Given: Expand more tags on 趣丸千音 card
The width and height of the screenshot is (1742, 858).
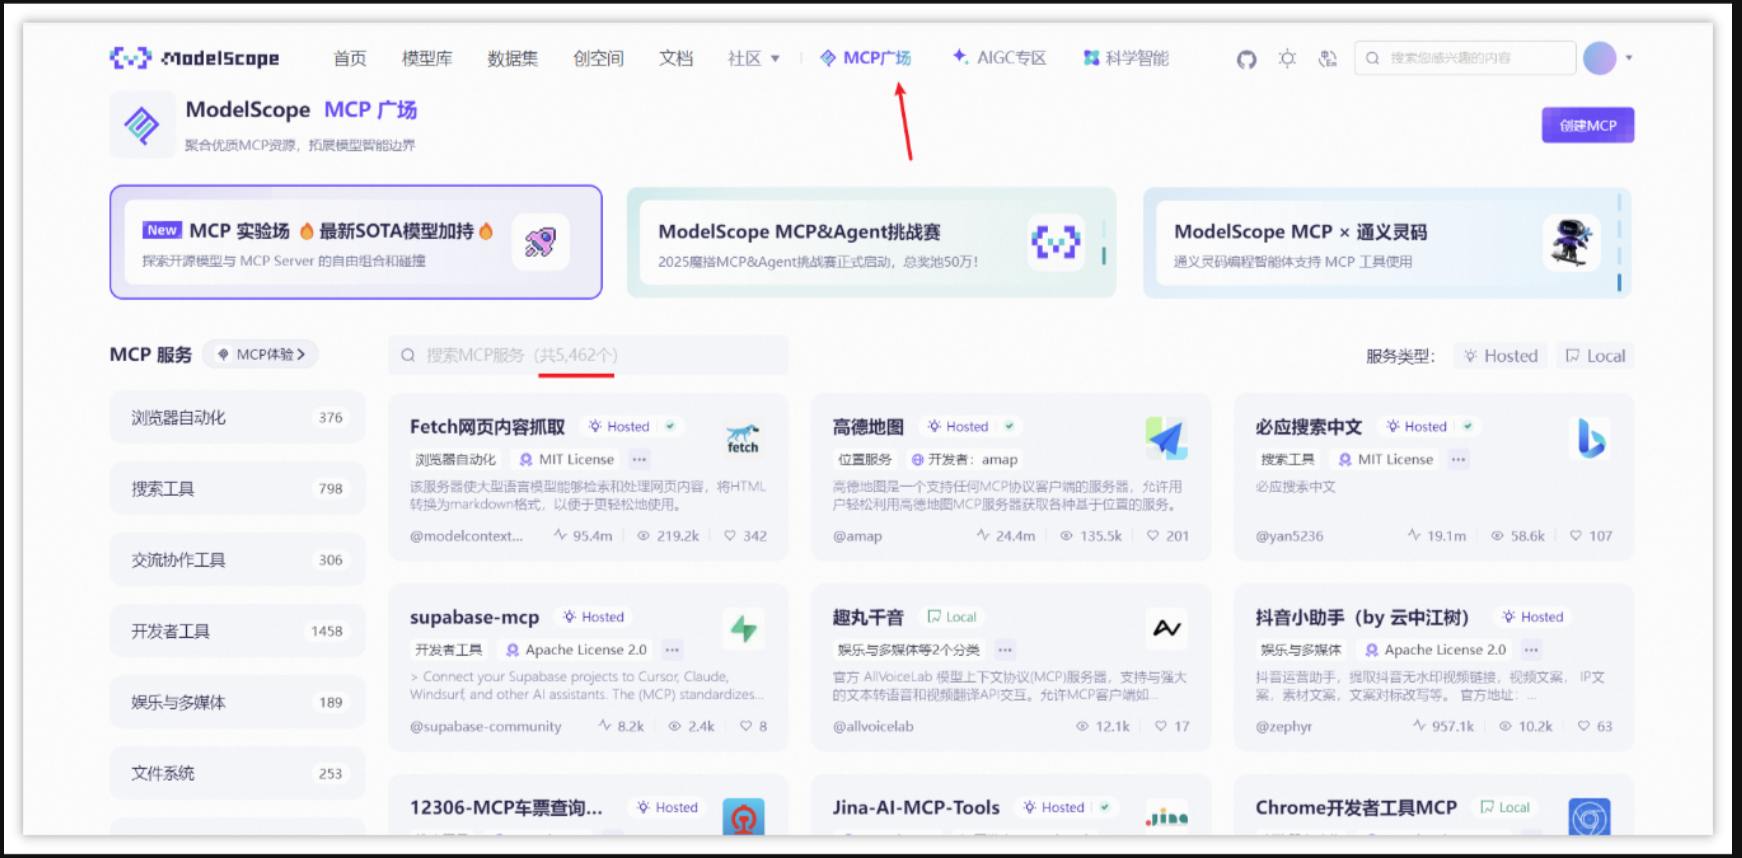Looking at the screenshot, I should click(1005, 650).
